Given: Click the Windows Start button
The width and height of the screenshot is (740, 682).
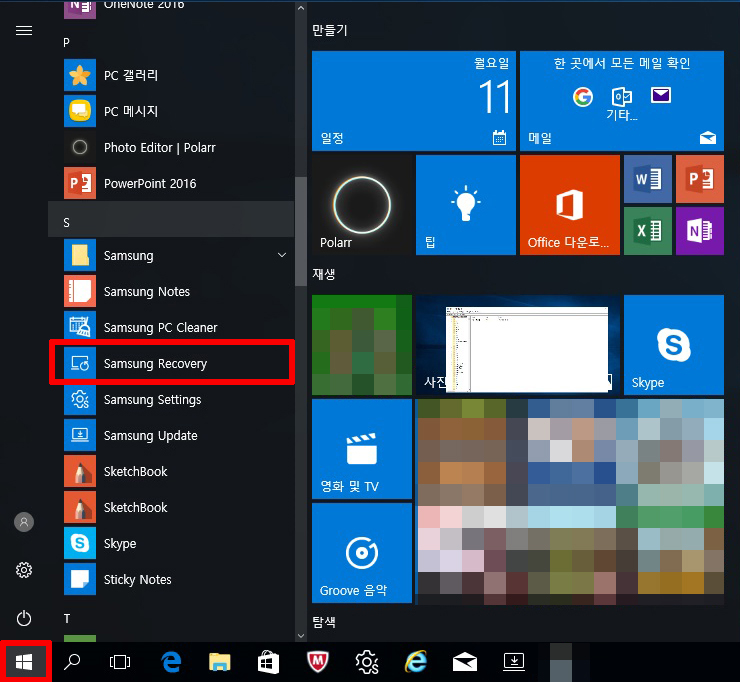Looking at the screenshot, I should [24, 662].
